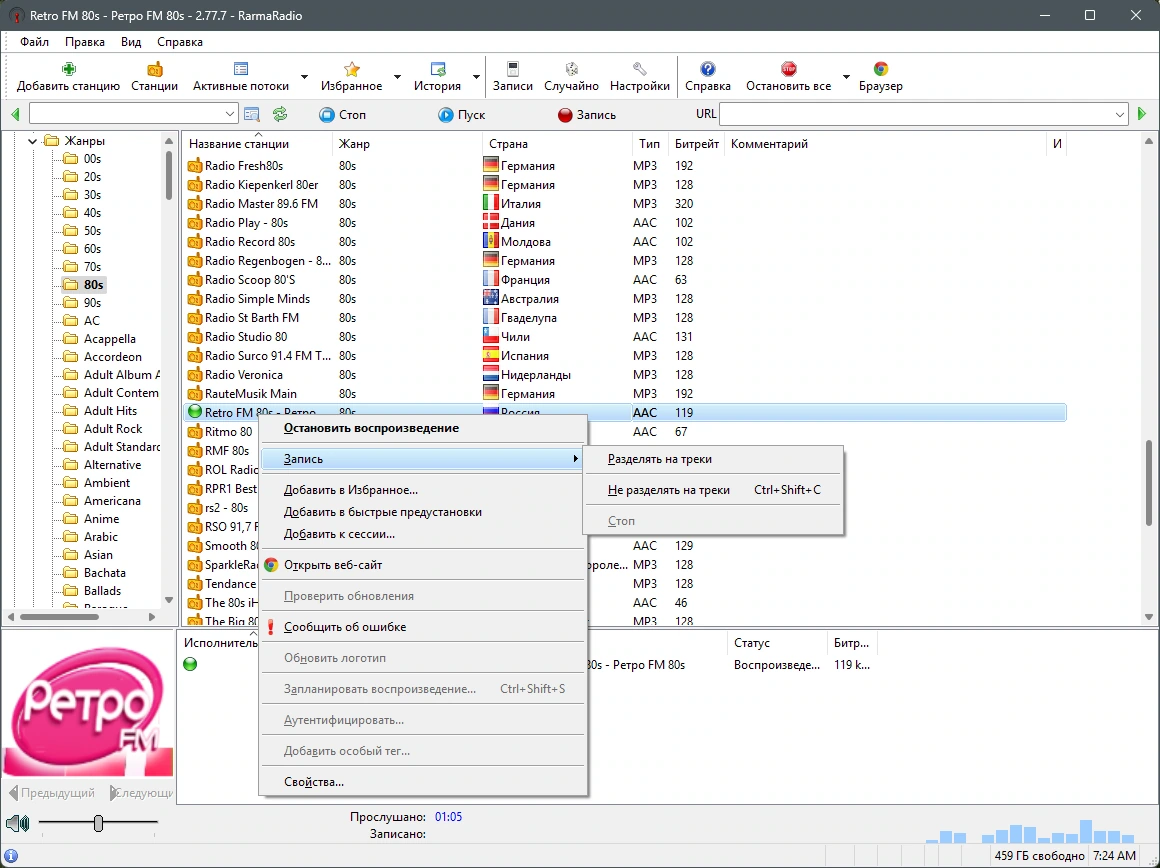Choose Добавить в Избранное... menu entry
The width and height of the screenshot is (1160, 868).
[x=422, y=490]
